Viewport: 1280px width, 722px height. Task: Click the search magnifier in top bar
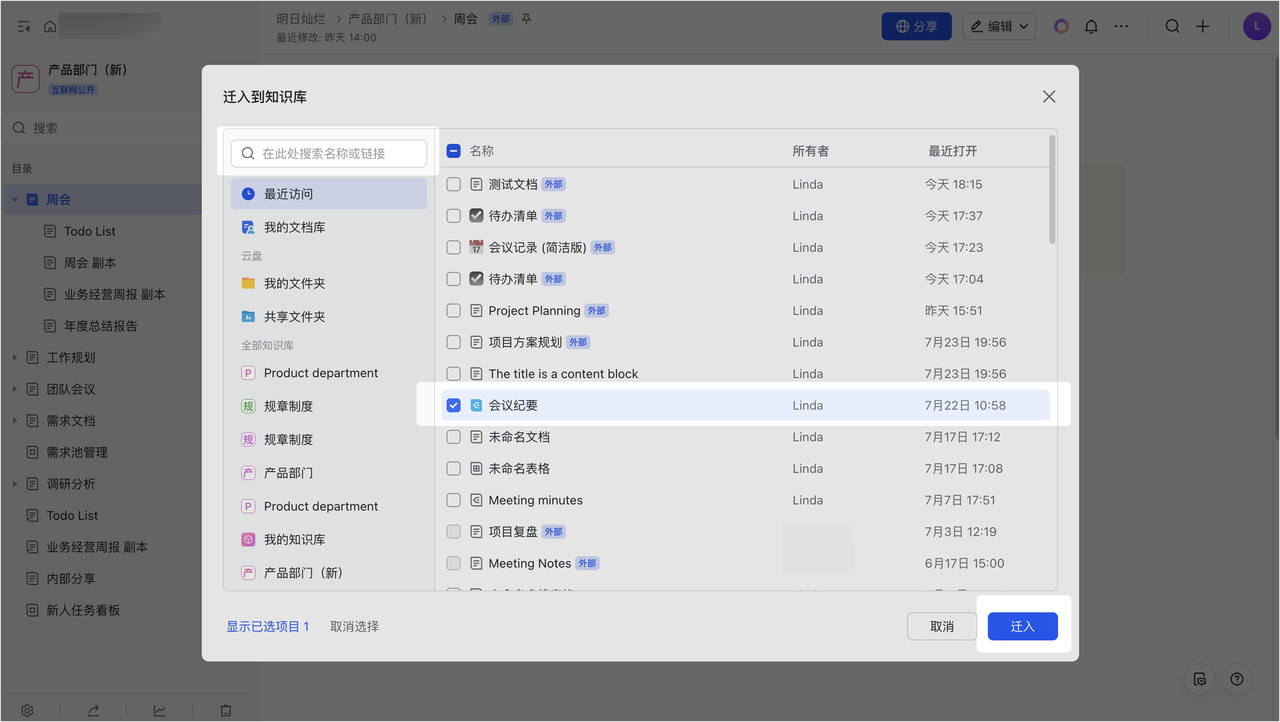[x=1173, y=26]
